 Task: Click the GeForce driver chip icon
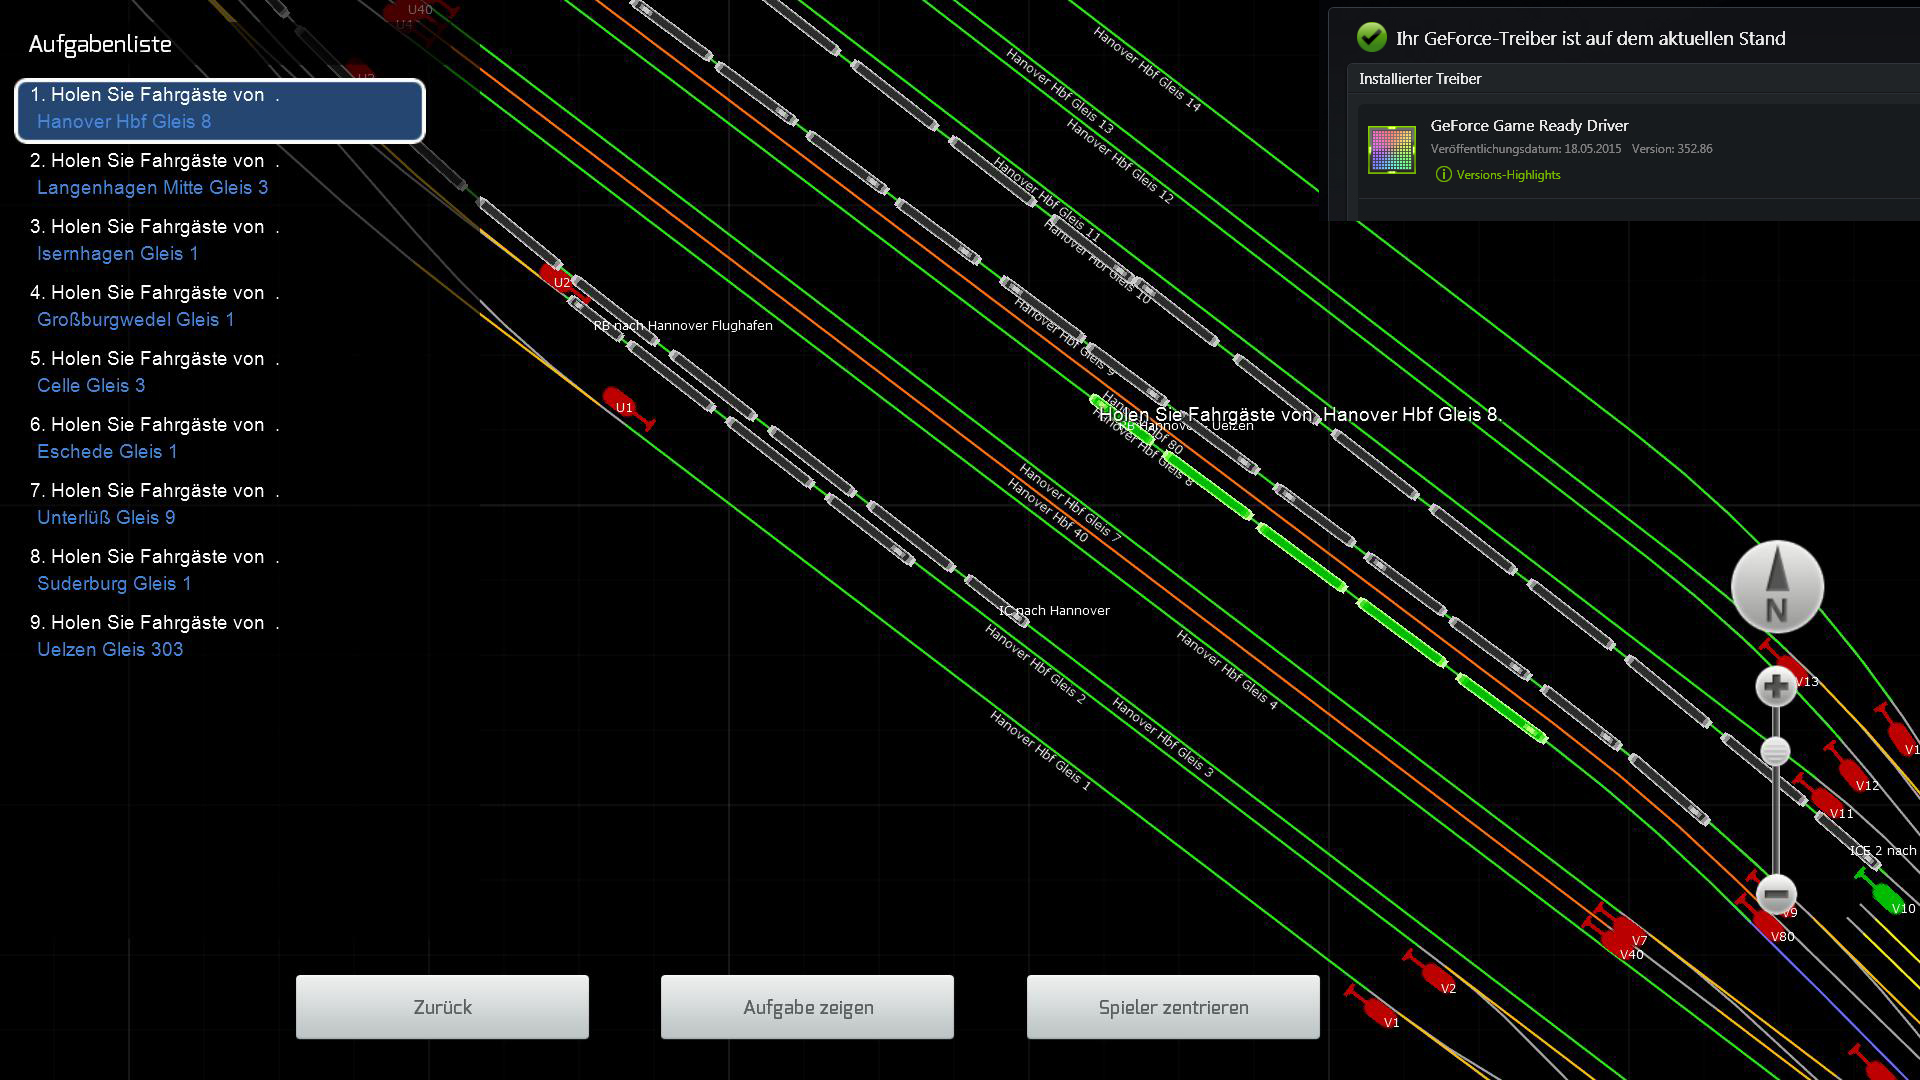[x=1391, y=150]
